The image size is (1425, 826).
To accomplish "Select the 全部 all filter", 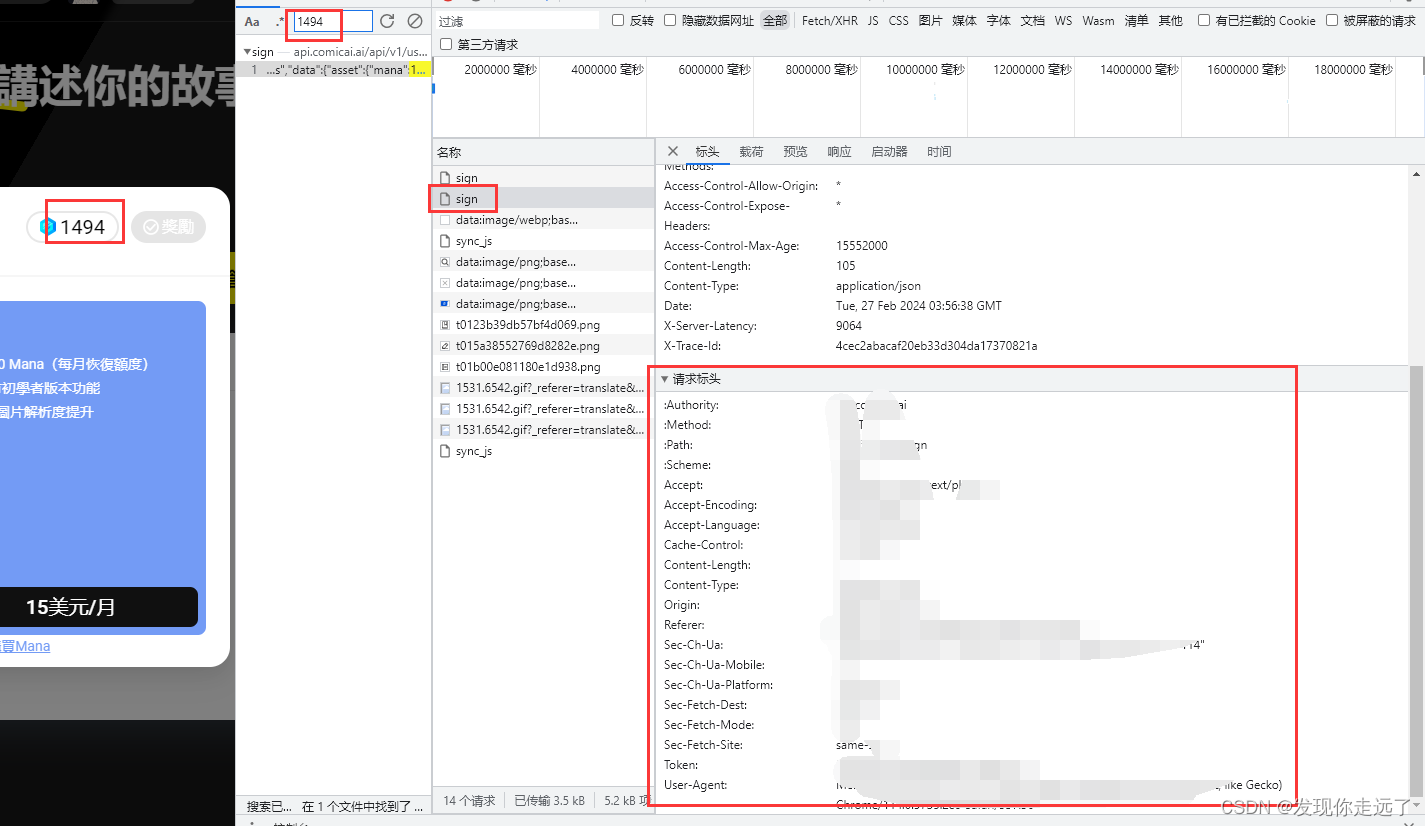I will pyautogui.click(x=775, y=20).
